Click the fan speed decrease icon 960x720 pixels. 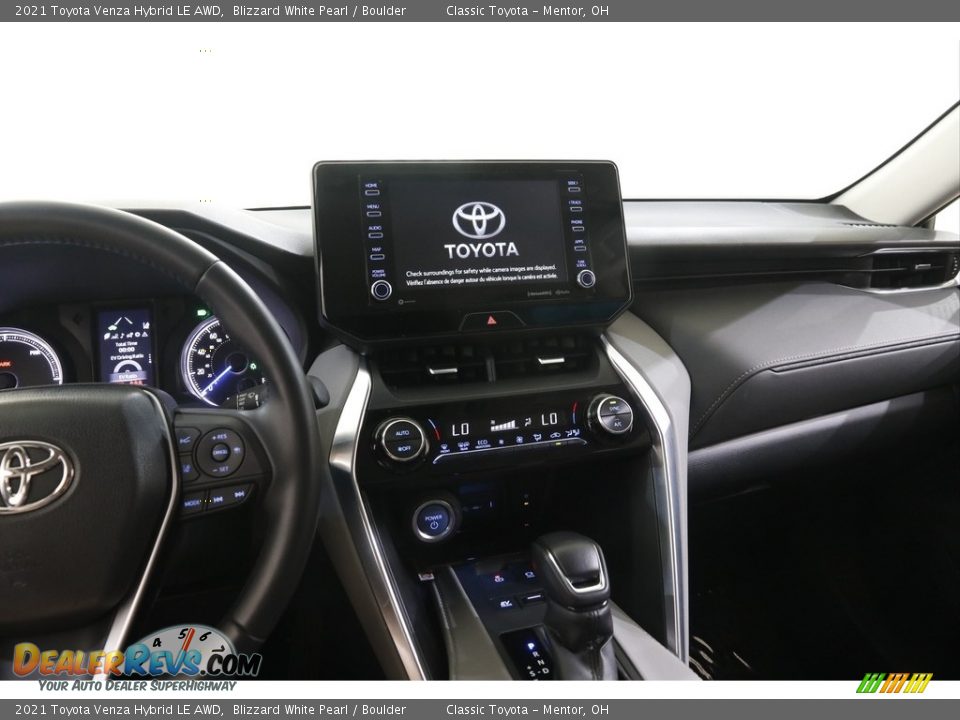(x=501, y=441)
